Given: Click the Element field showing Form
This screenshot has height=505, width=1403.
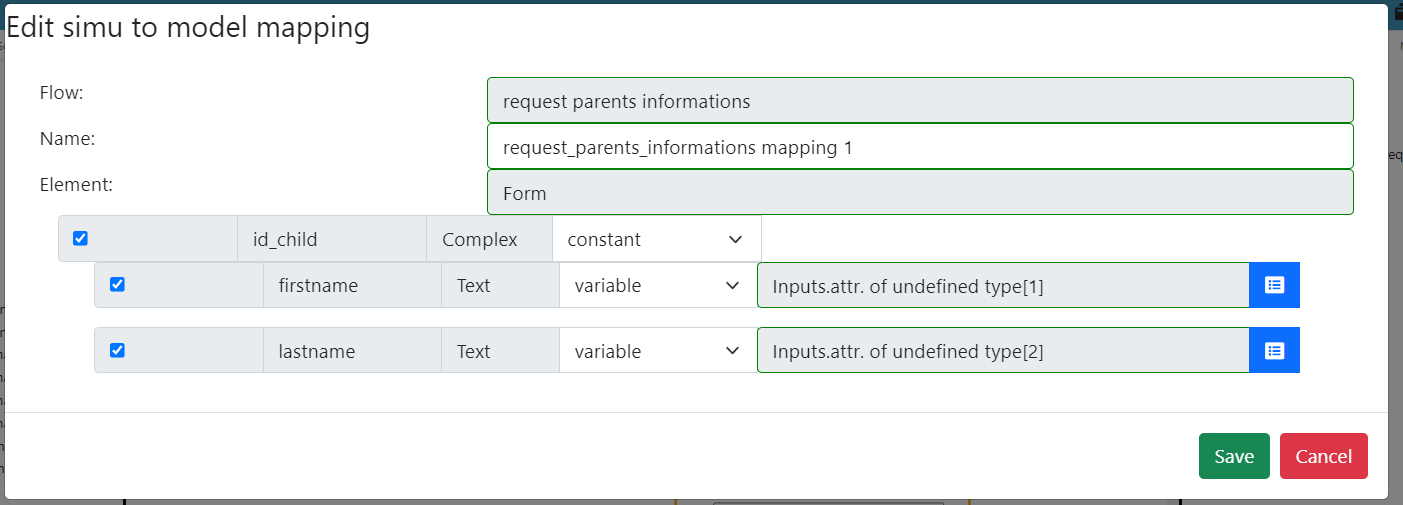Looking at the screenshot, I should click(920, 193).
